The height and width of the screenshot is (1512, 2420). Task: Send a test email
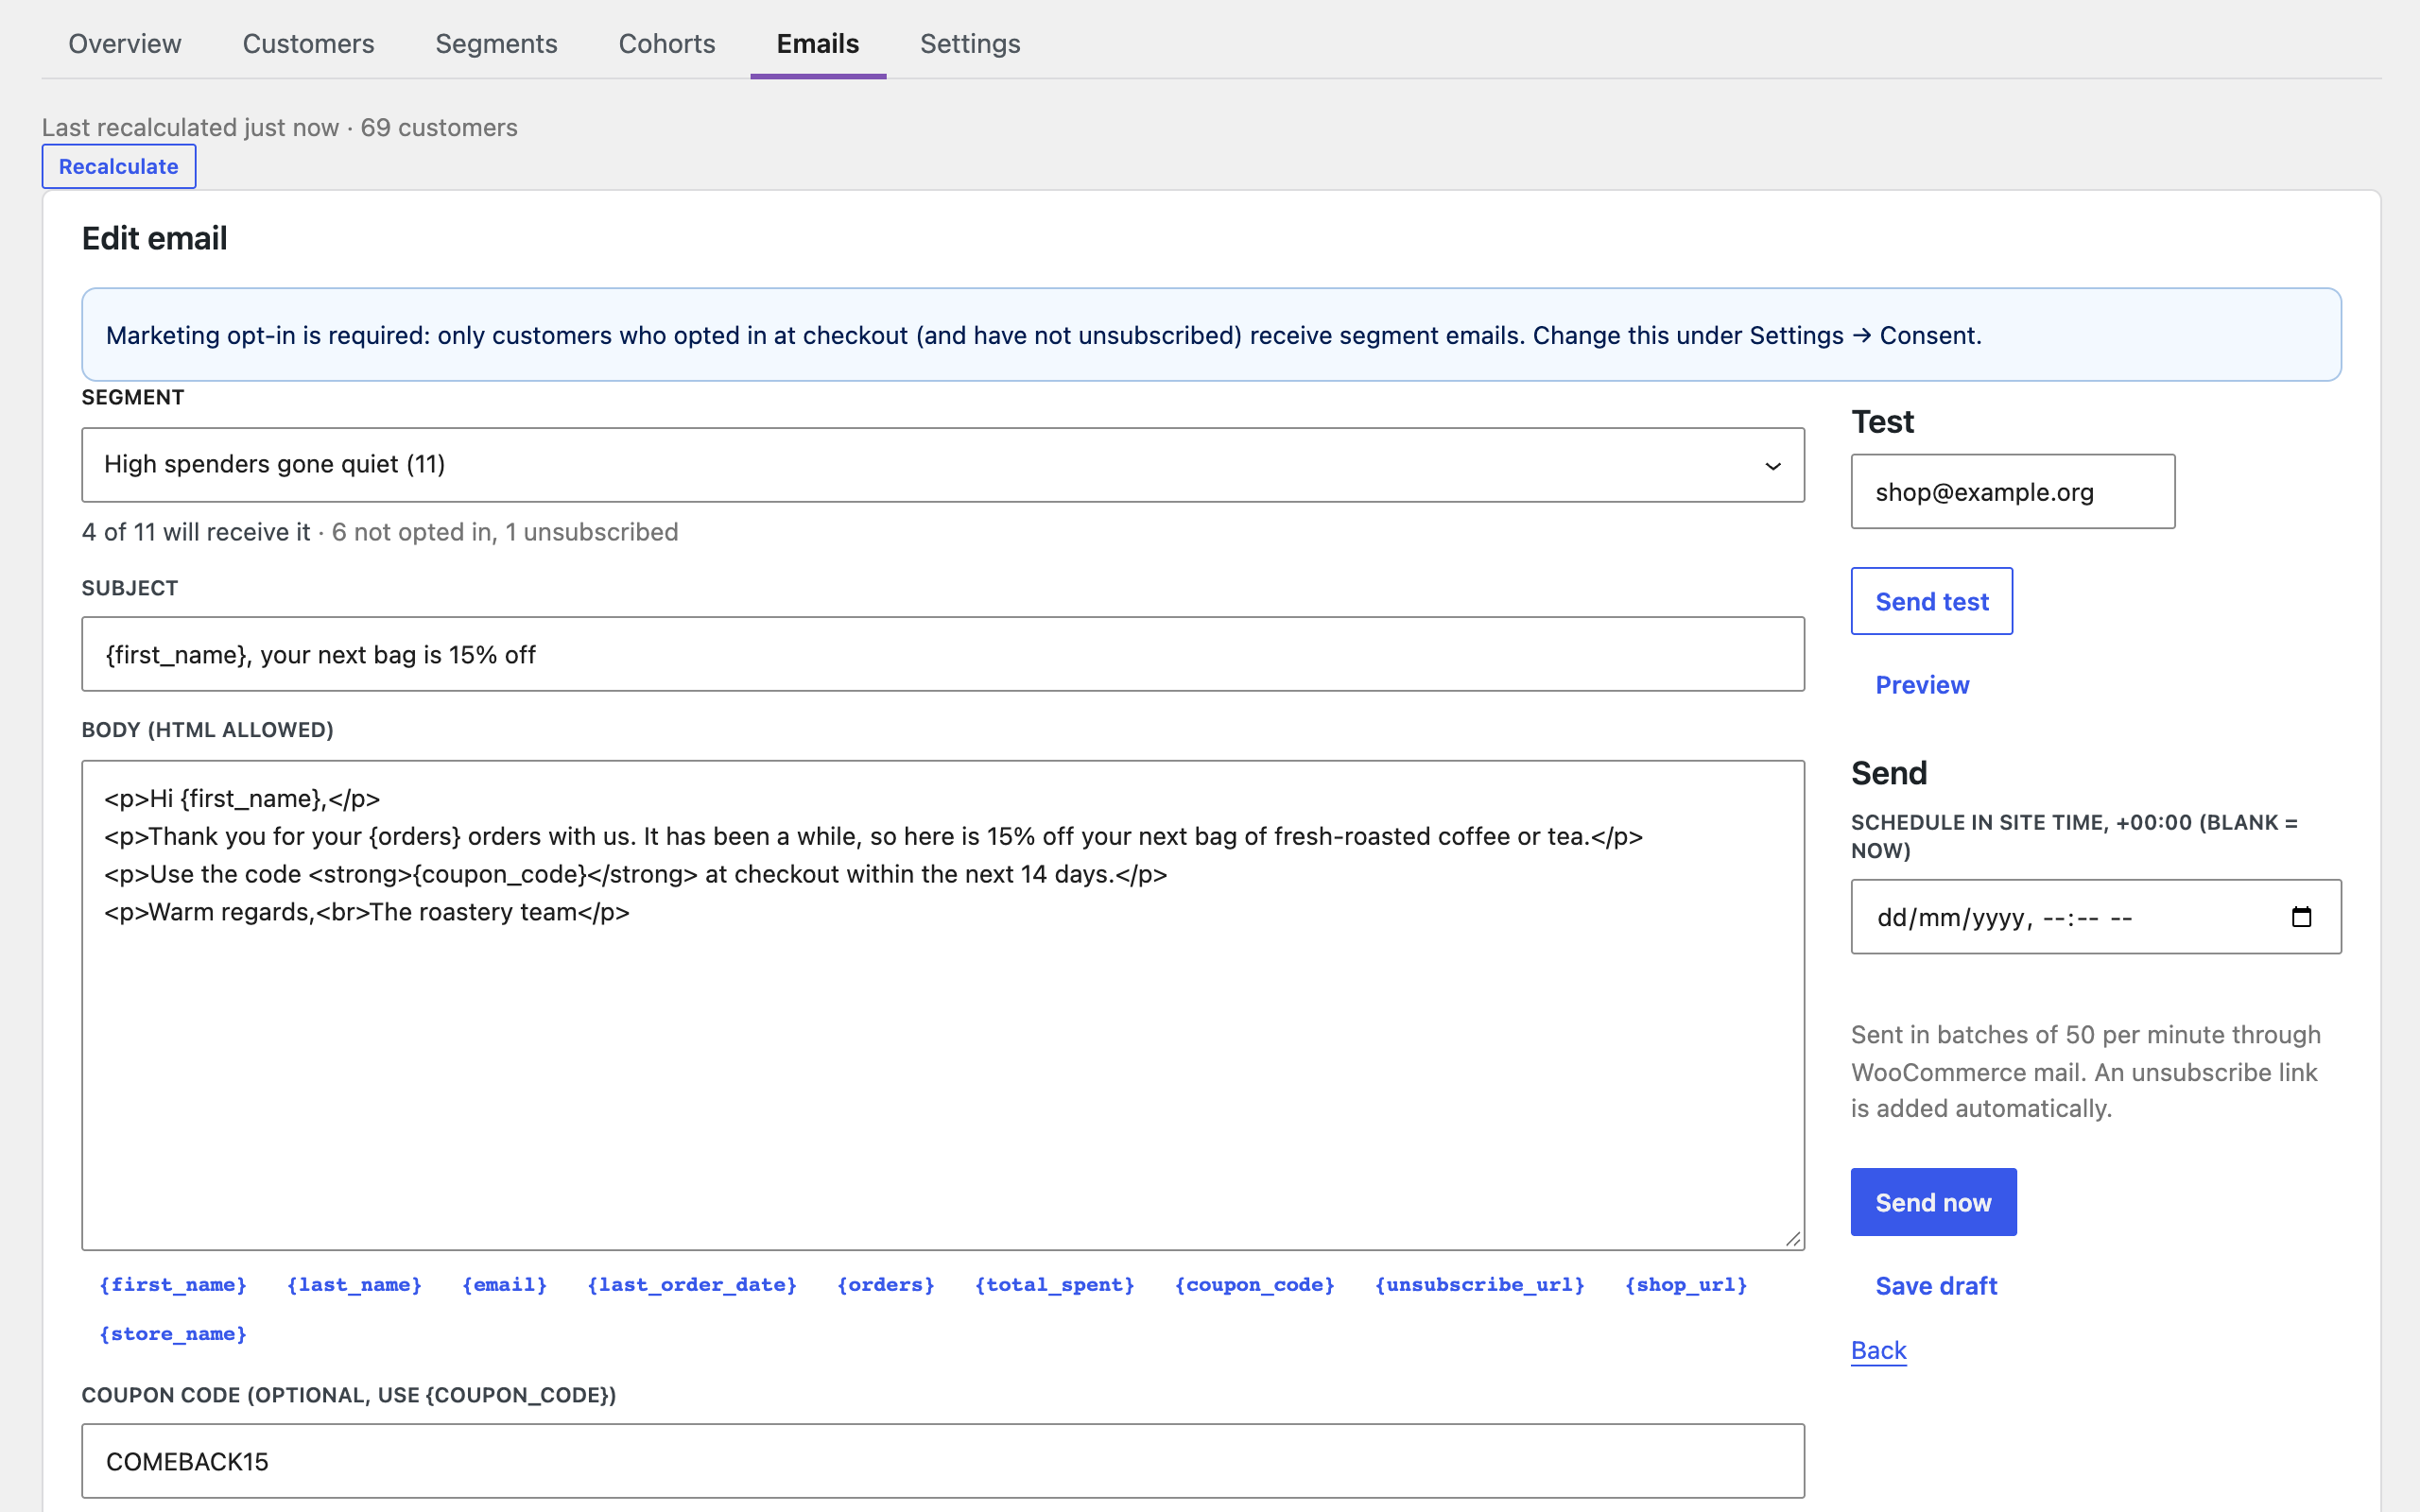coord(1932,601)
